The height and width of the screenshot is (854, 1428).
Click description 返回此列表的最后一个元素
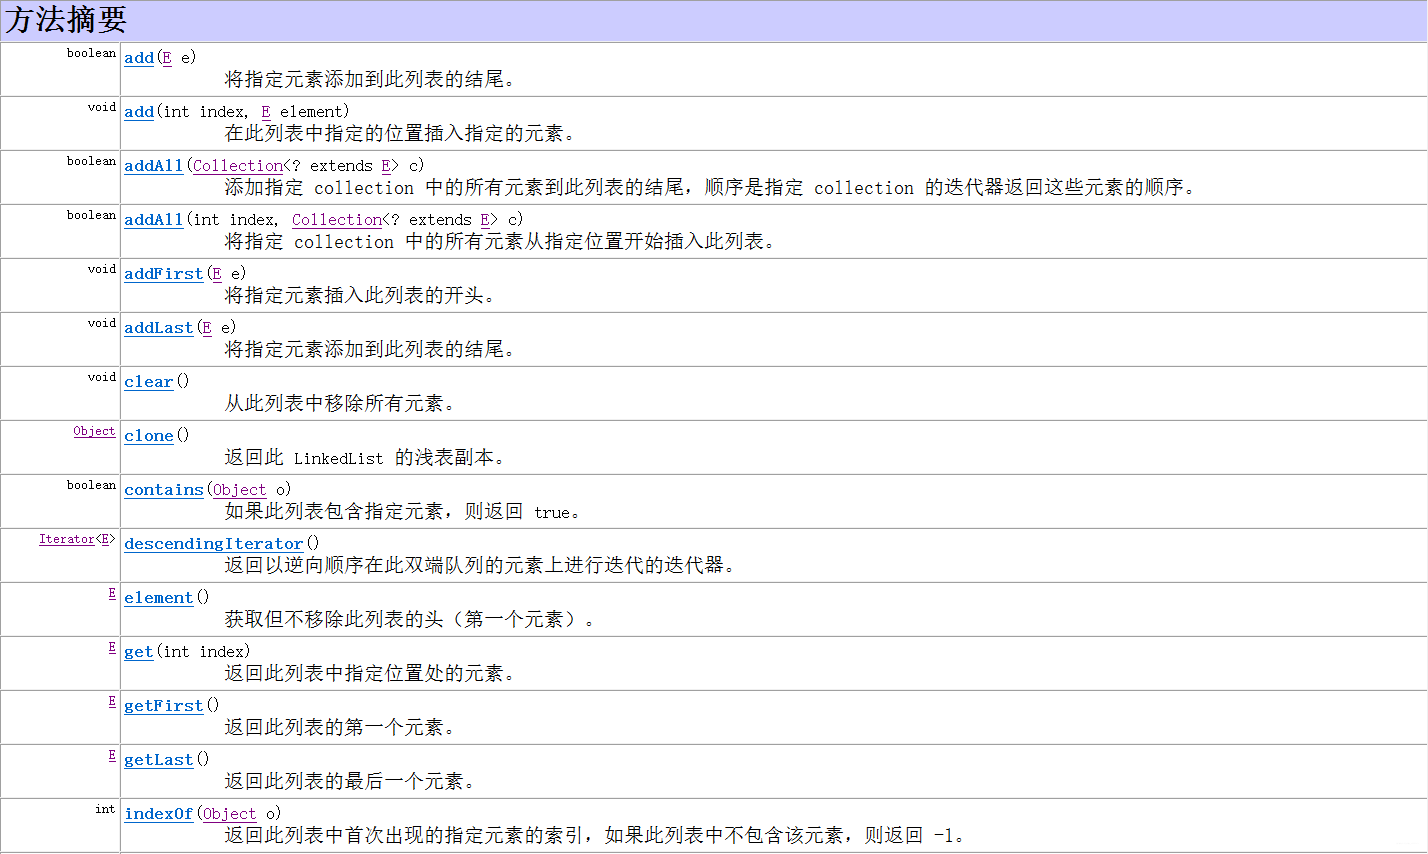click(x=349, y=781)
